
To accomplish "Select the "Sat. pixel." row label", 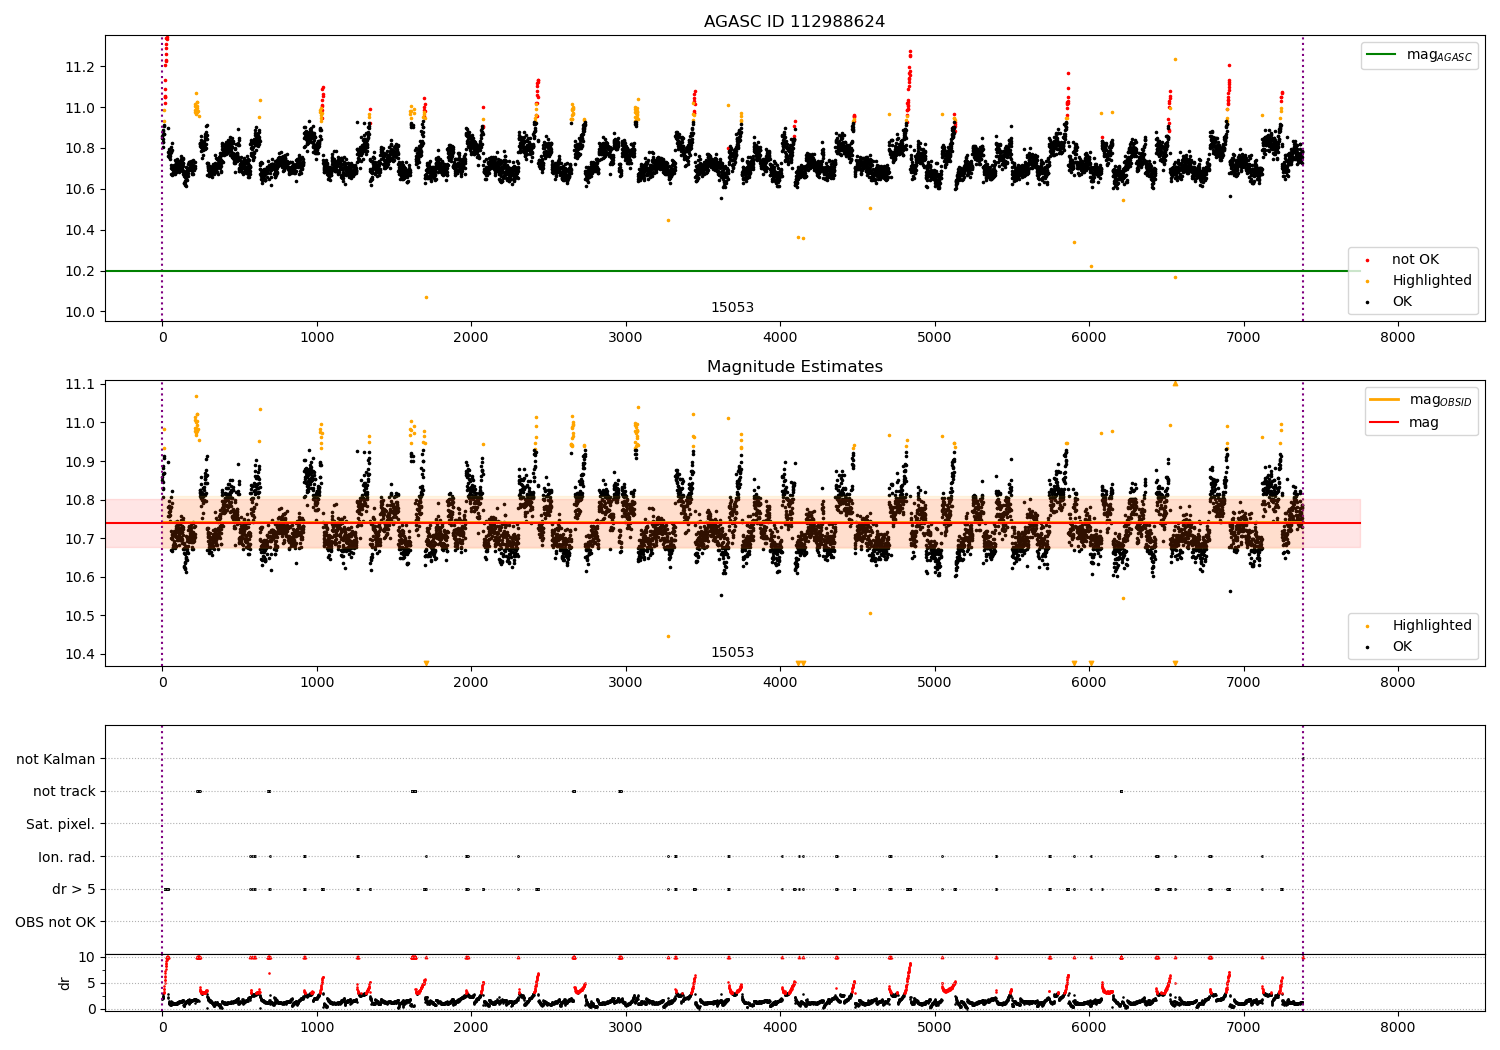I will click(61, 825).
